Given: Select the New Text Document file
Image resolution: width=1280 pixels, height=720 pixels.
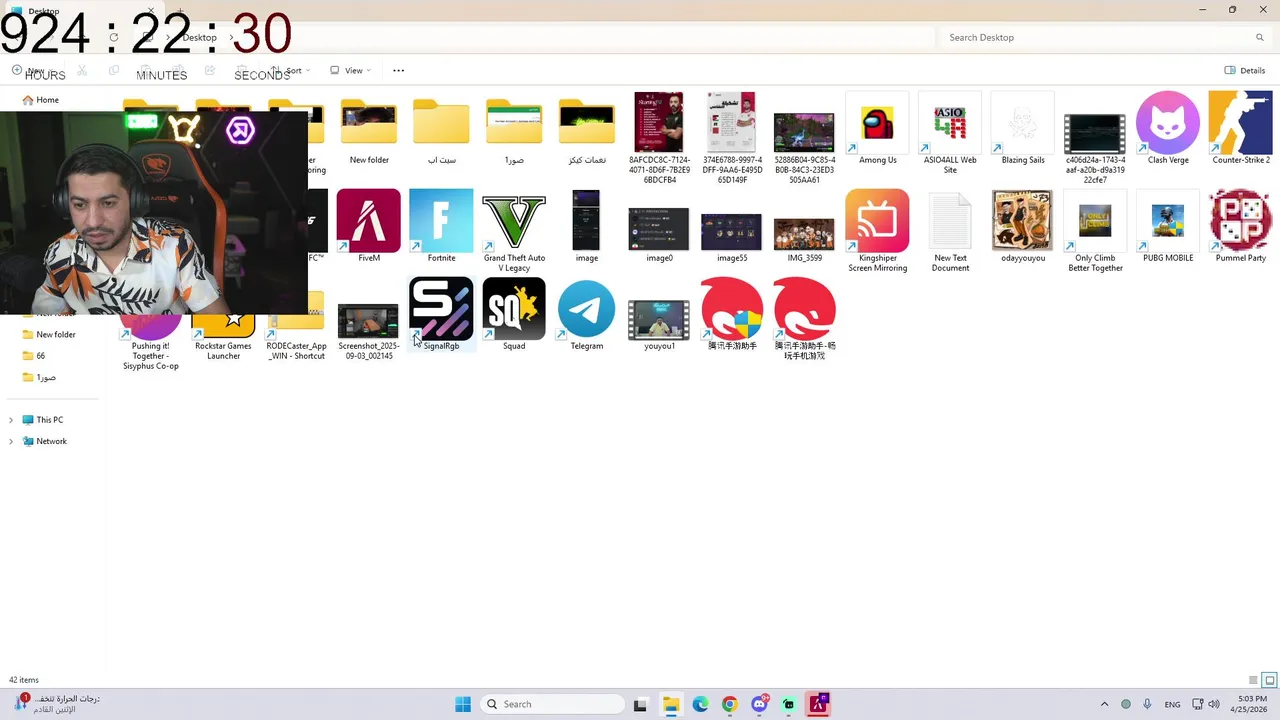Looking at the screenshot, I should 950,220.
